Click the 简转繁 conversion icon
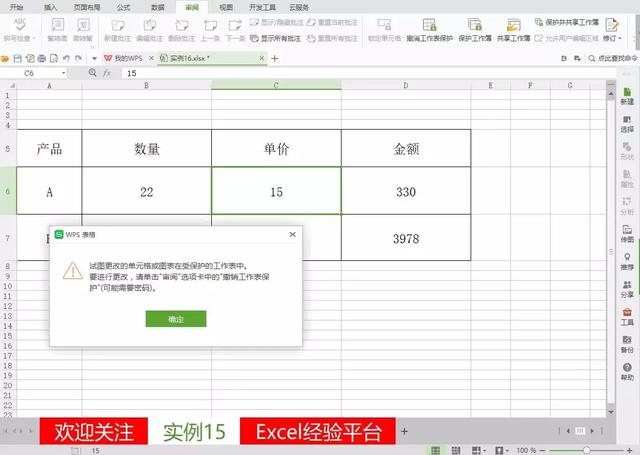The width and height of the screenshot is (640, 455). pyautogui.click(x=83, y=25)
